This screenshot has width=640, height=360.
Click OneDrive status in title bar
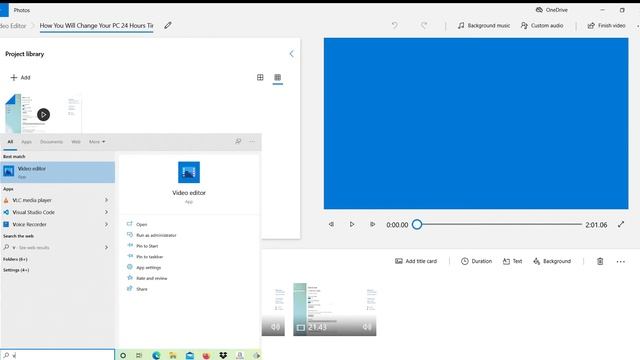pos(551,10)
